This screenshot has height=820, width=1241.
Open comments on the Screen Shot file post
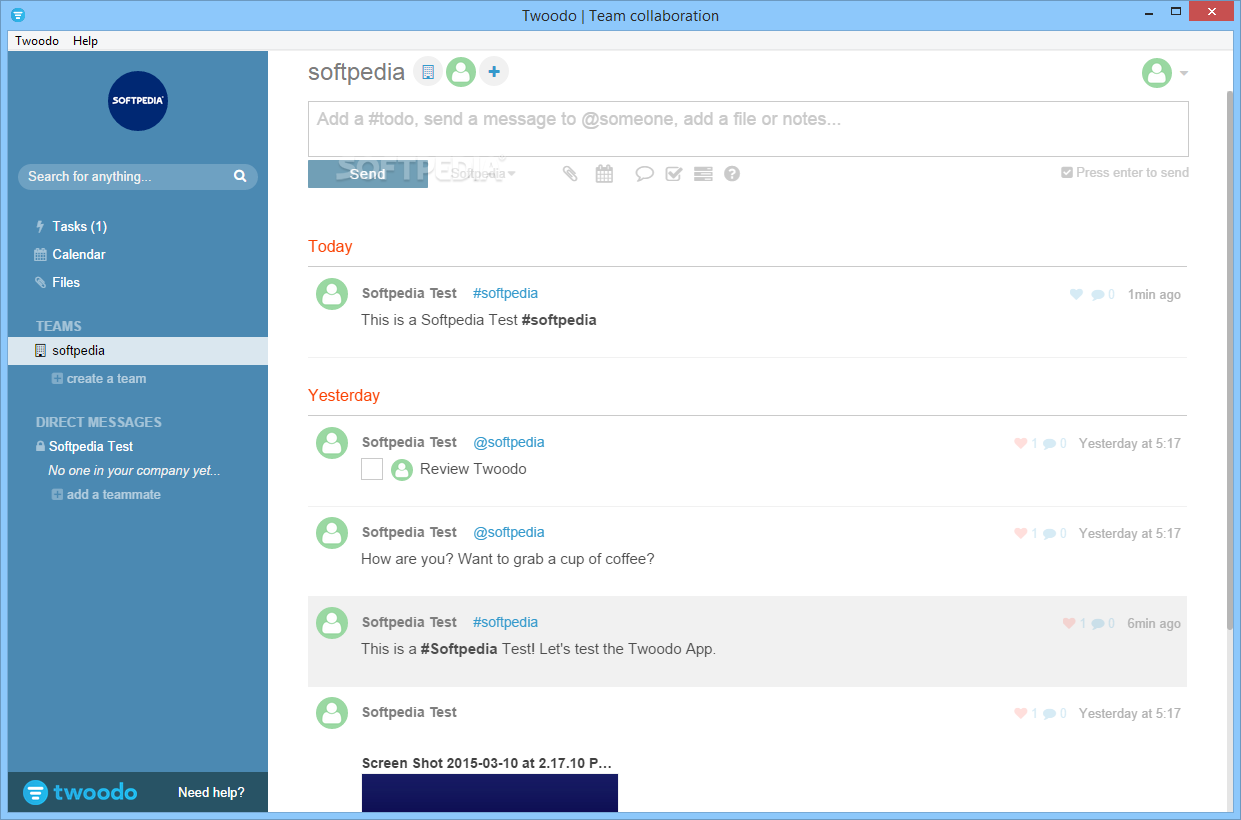point(1055,713)
